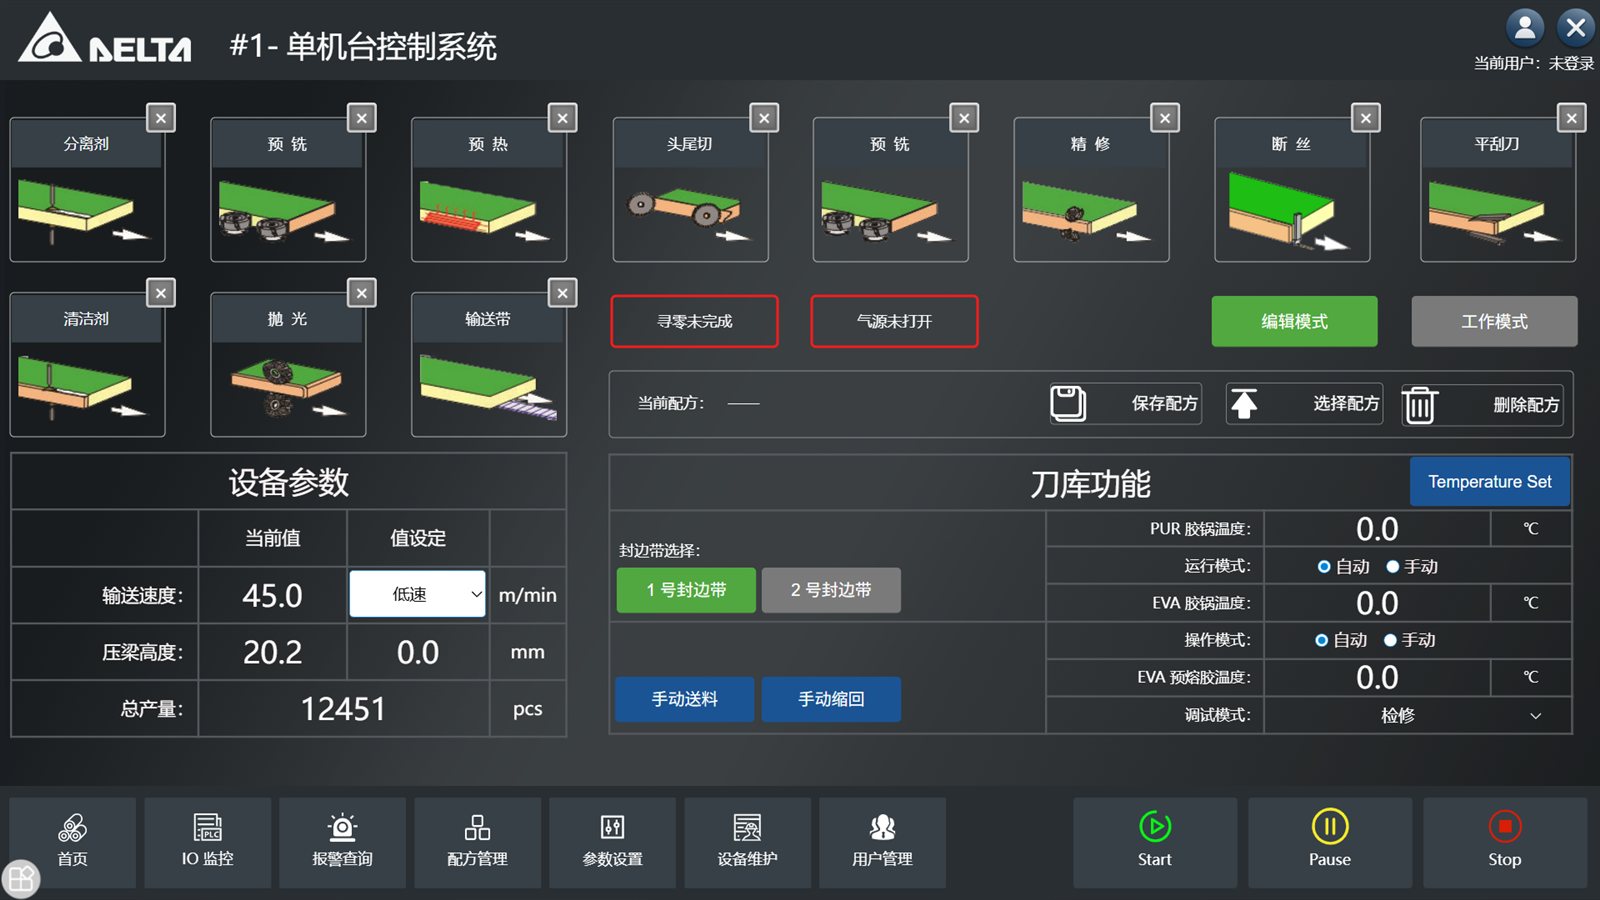Open the 预热 station card
This screenshot has height=900, width=1600.
489,190
